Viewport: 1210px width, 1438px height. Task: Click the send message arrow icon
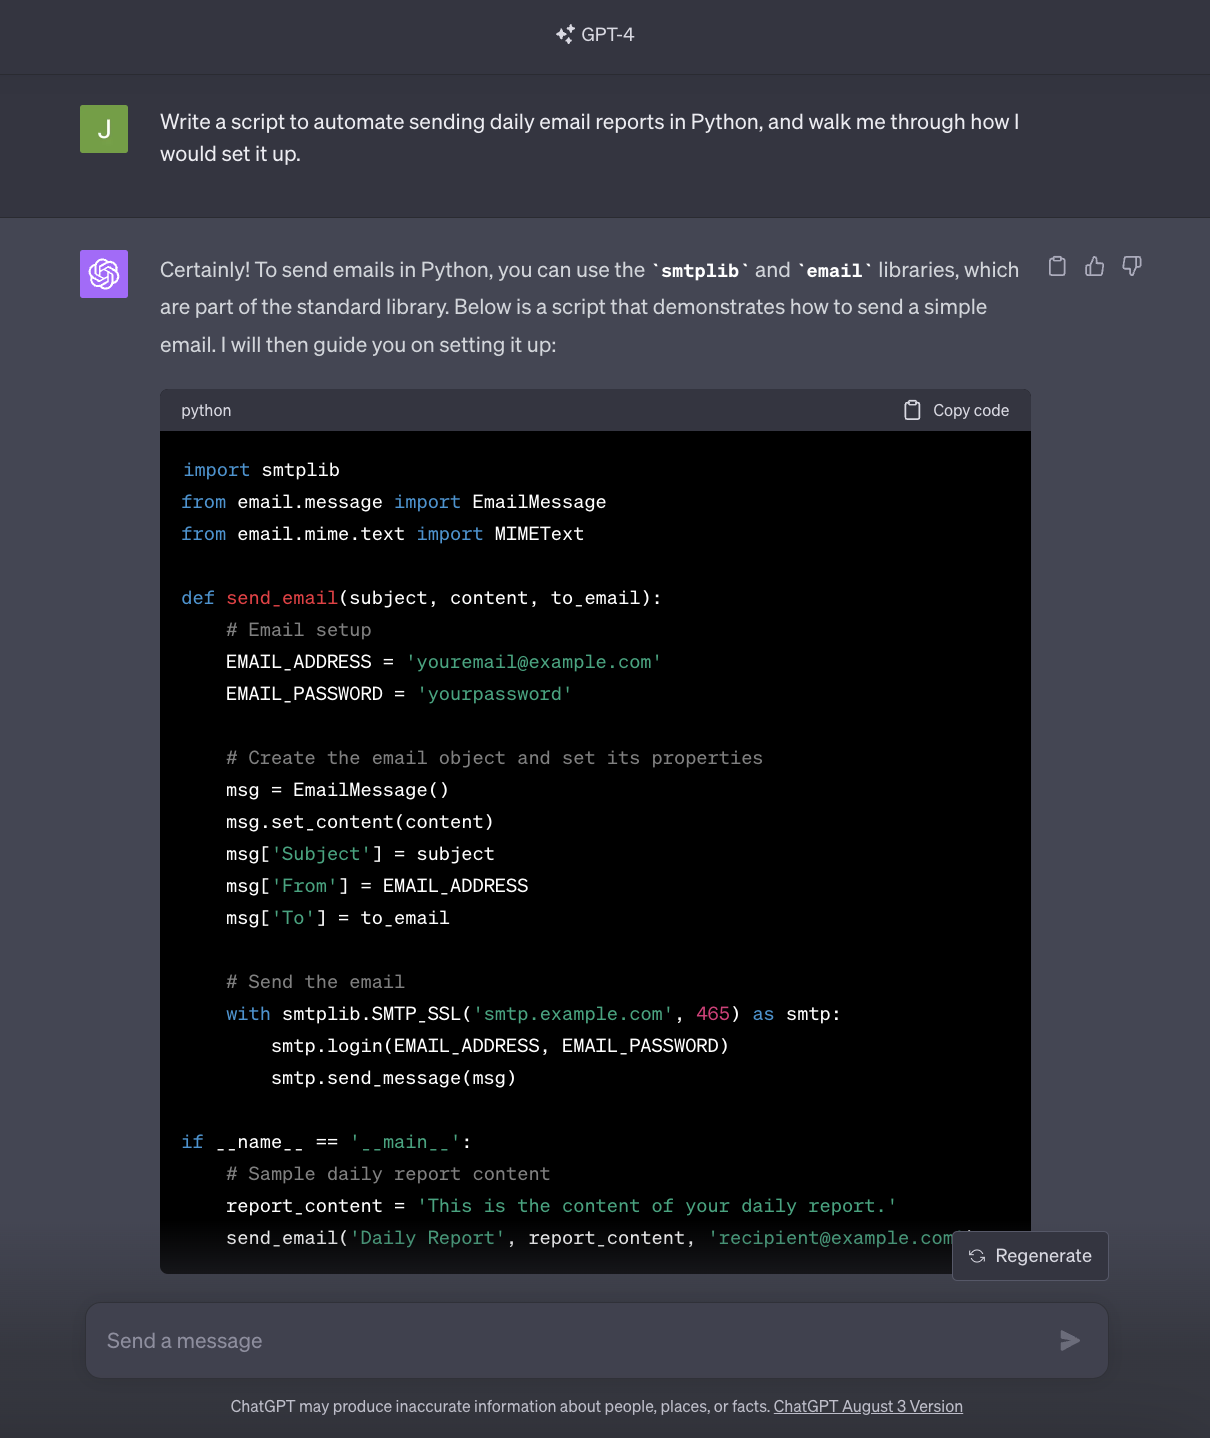pos(1070,1340)
